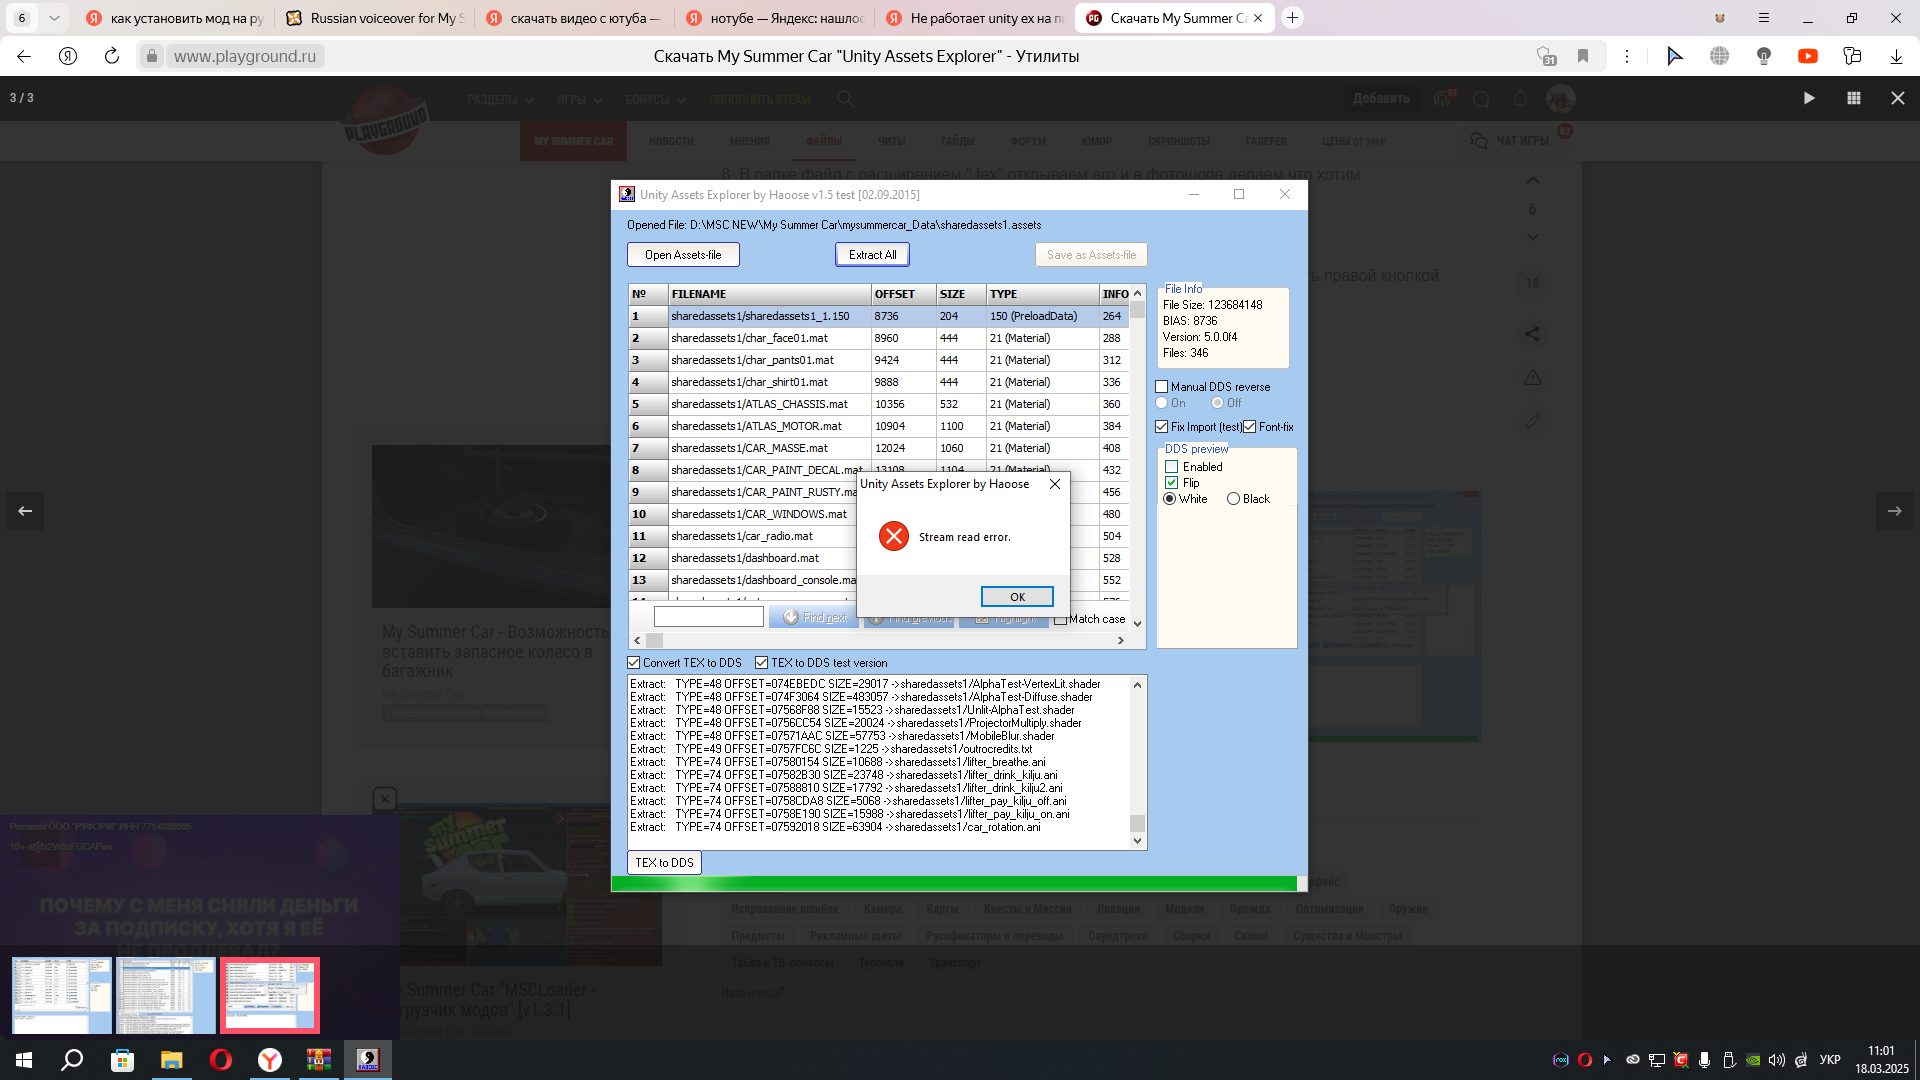Viewport: 1920px width, 1080px height.
Task: Click the Save as Assets-file button
Action: [1091, 255]
